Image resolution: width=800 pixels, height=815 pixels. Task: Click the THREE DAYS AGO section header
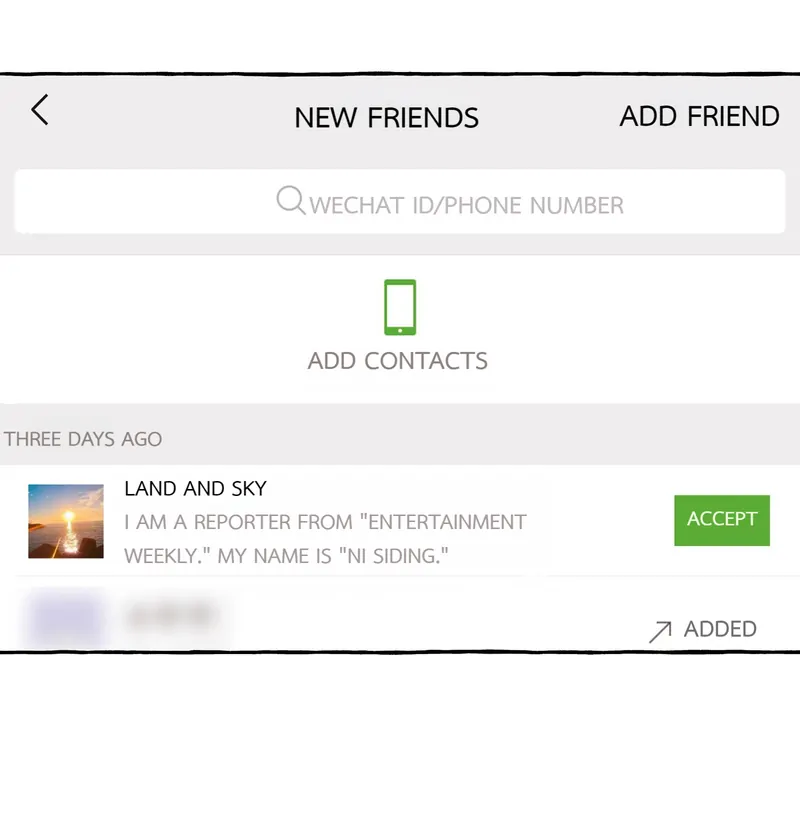click(83, 439)
